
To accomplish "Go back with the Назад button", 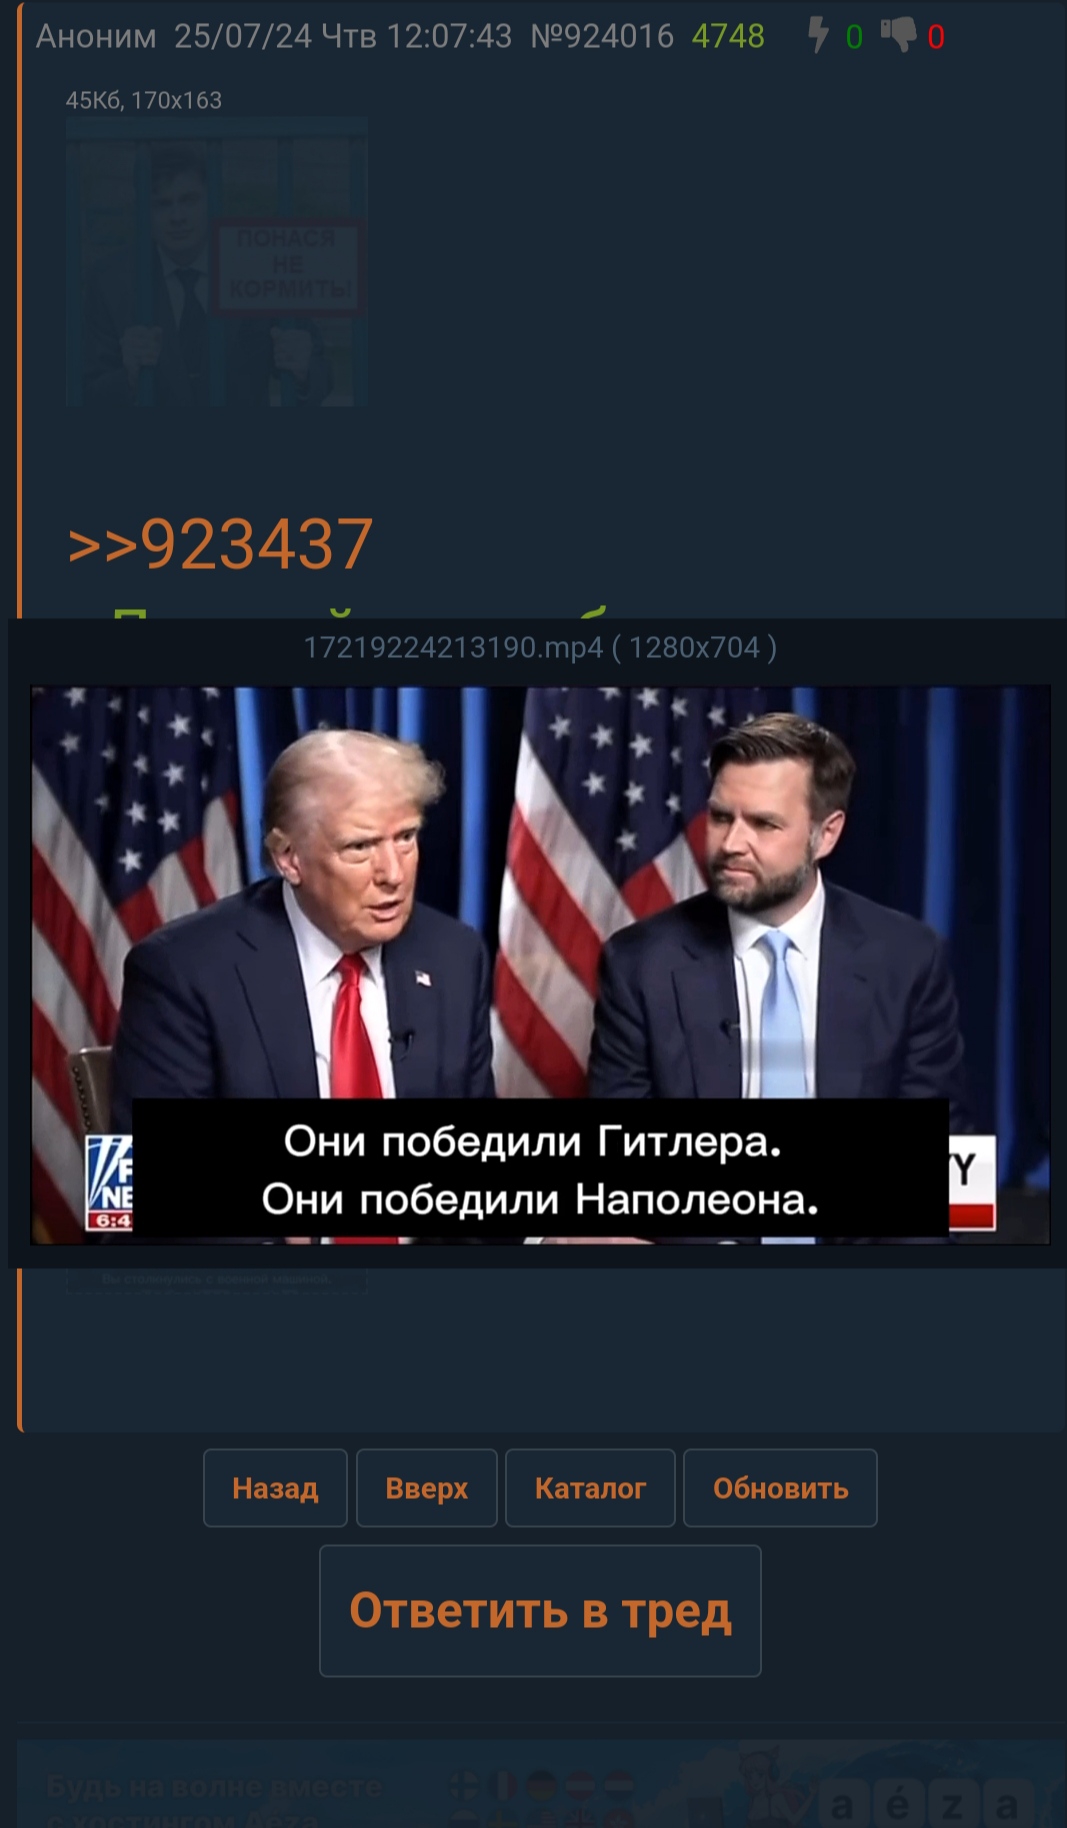I will point(275,1488).
